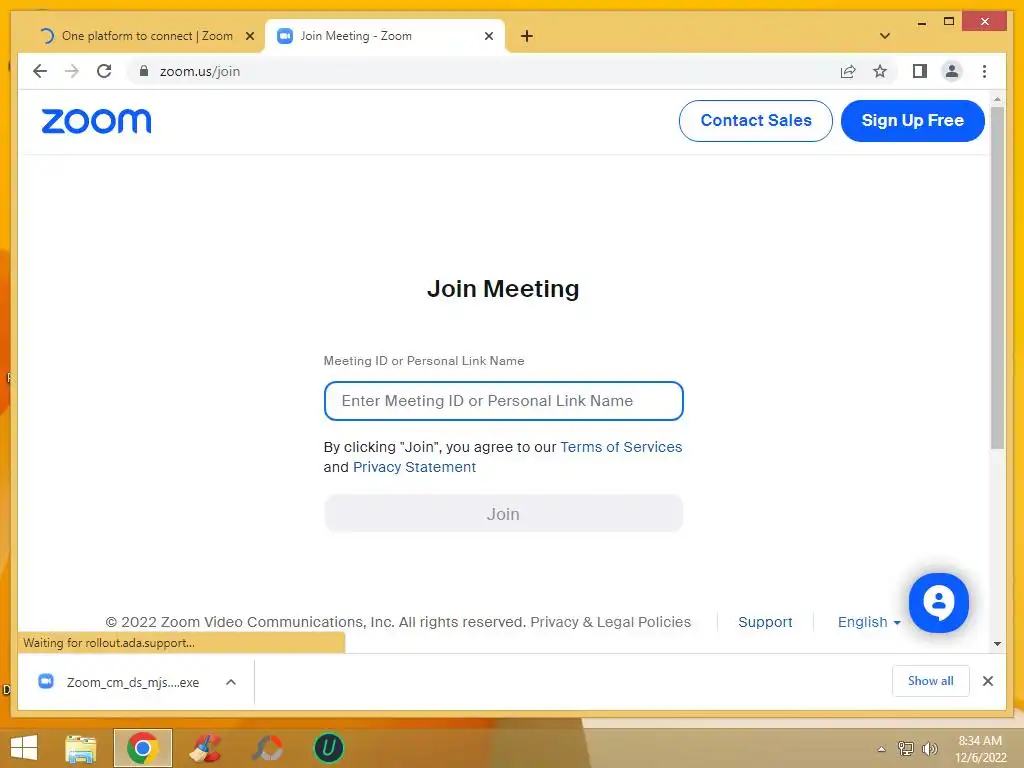Expand download item options chevron

(x=231, y=682)
